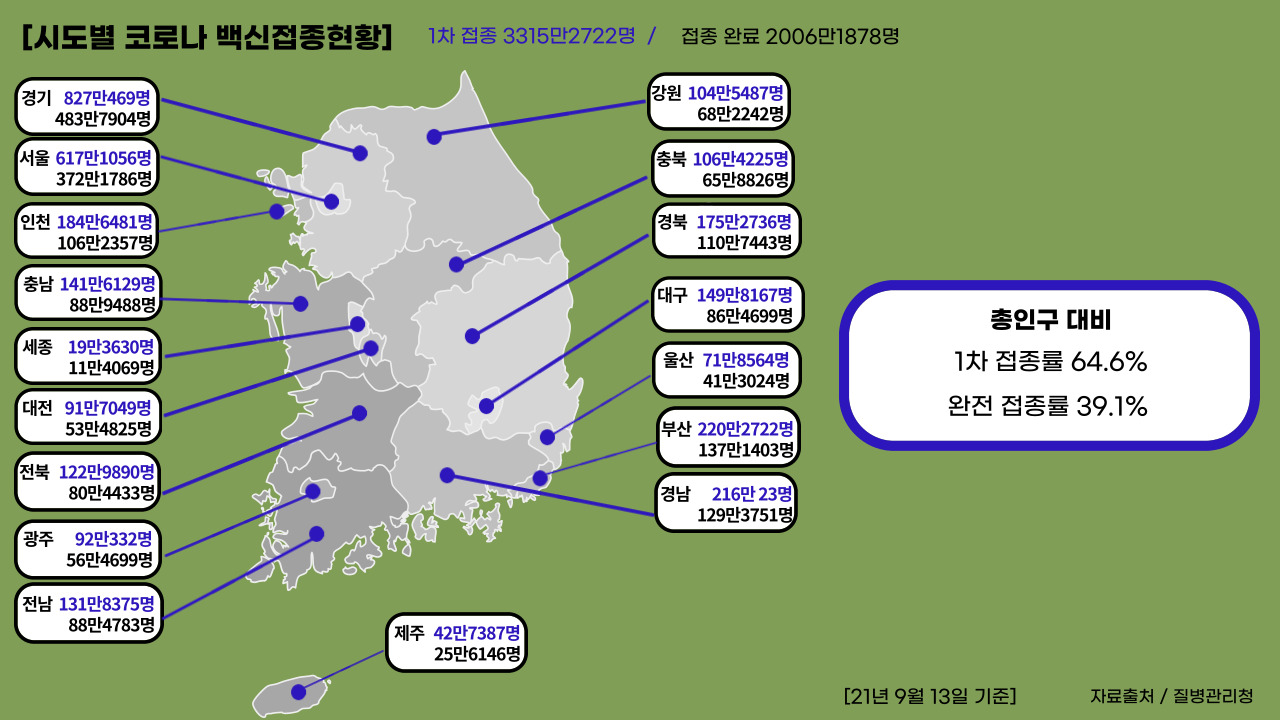Click the 전남 label box
This screenshot has height=720, width=1280.
tap(88, 613)
